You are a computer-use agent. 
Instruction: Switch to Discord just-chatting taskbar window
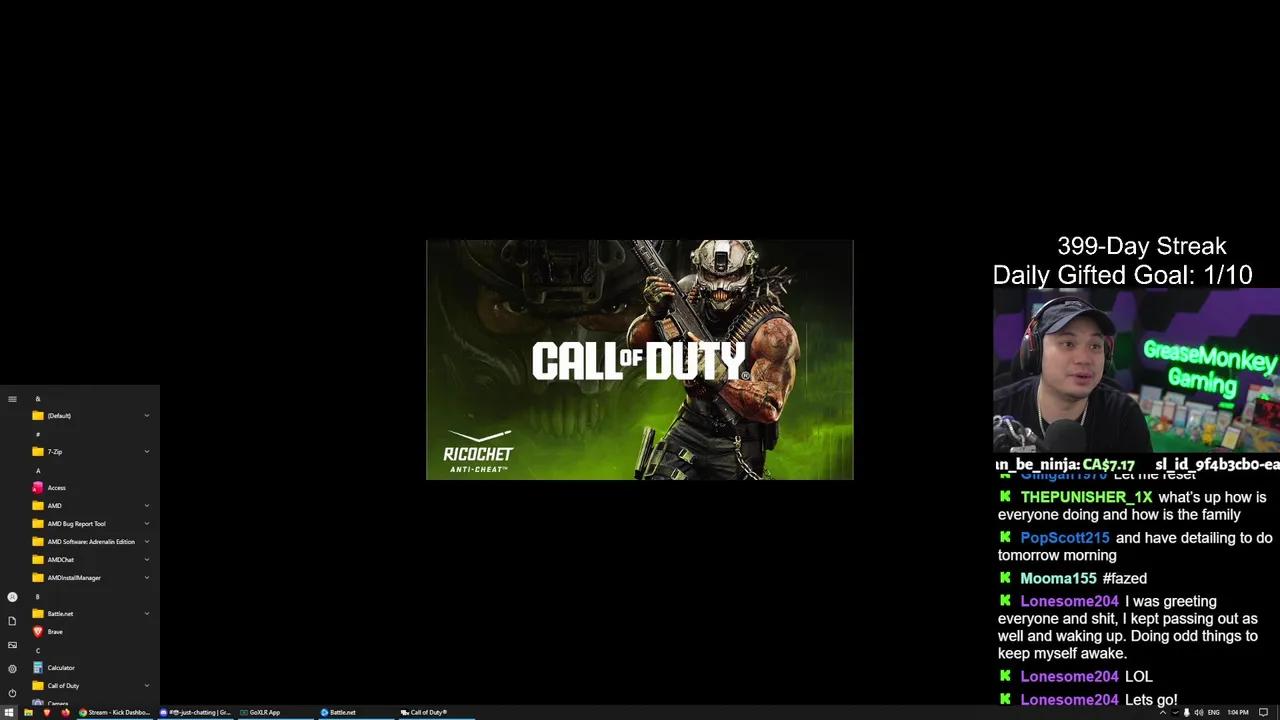(x=196, y=712)
